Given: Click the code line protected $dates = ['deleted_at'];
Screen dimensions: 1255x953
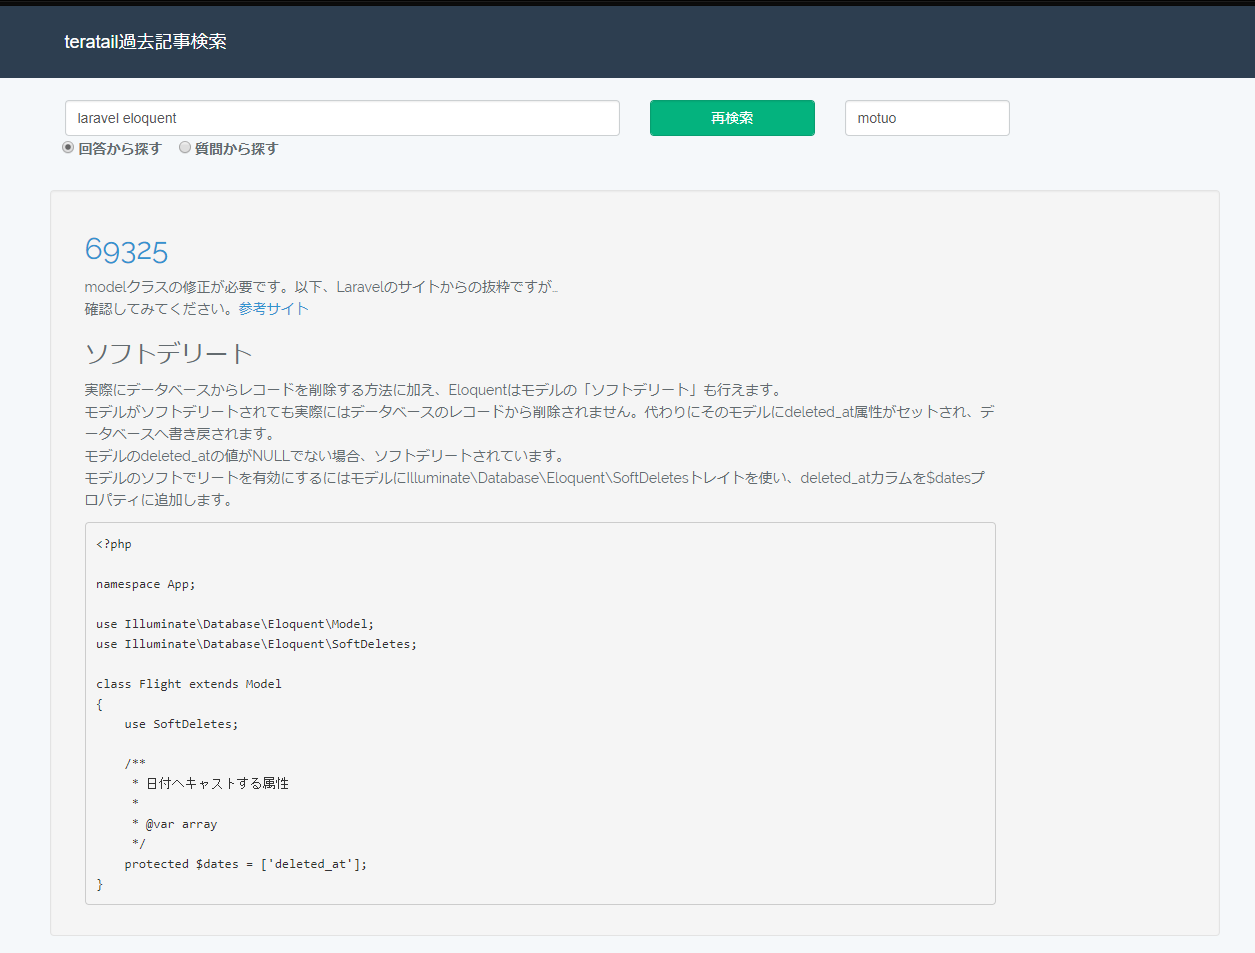Looking at the screenshot, I should (x=246, y=864).
